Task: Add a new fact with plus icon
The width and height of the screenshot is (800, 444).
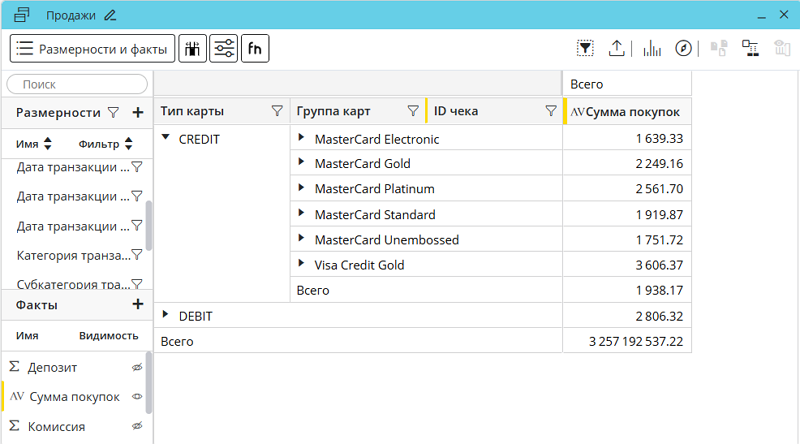Action: click(x=138, y=304)
